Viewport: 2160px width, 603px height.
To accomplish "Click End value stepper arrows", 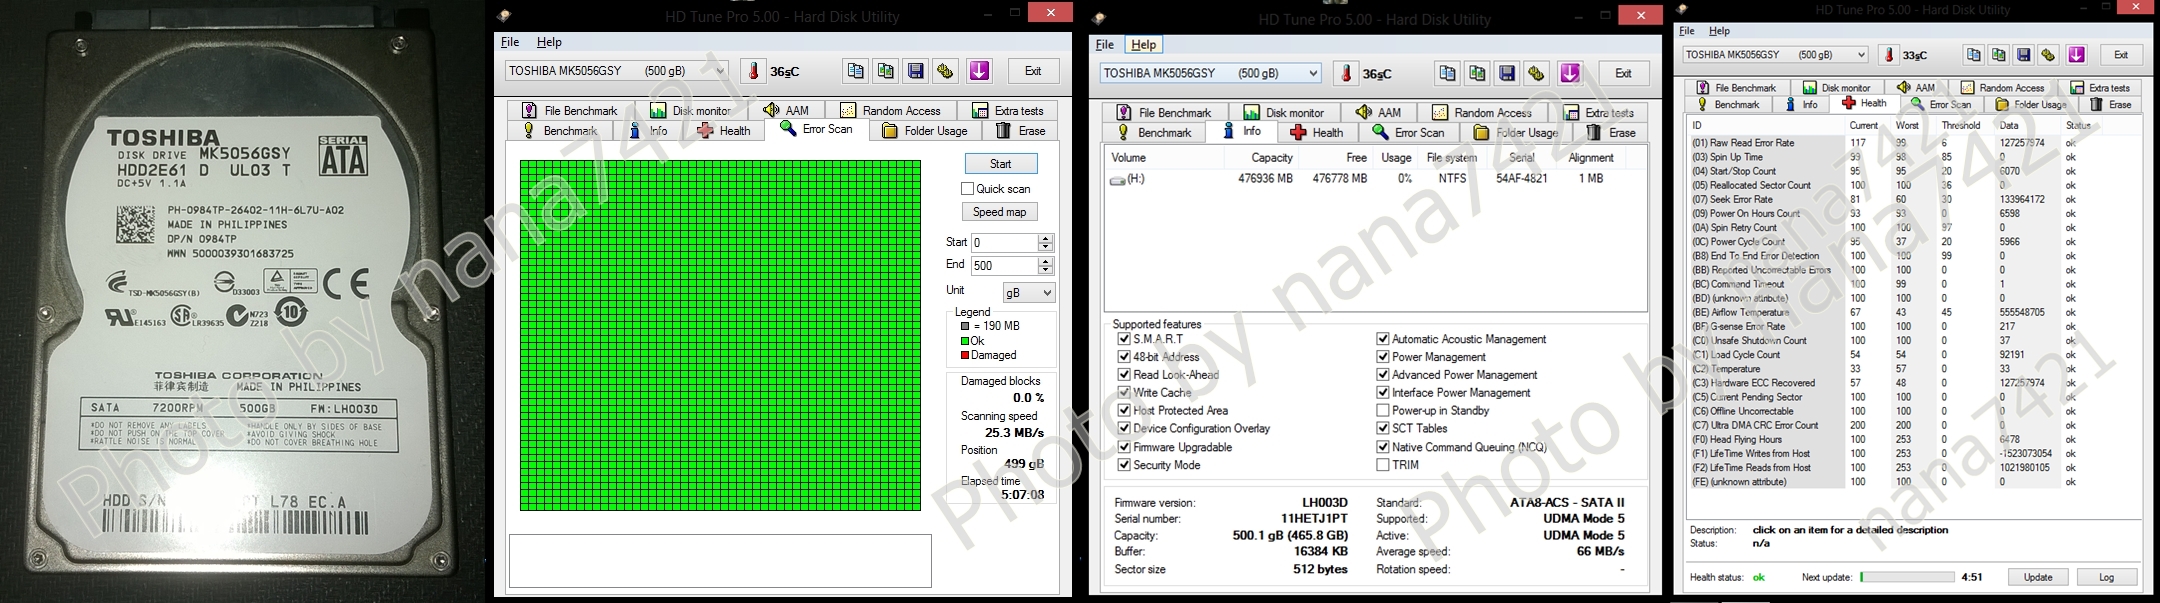I will click(x=1046, y=266).
